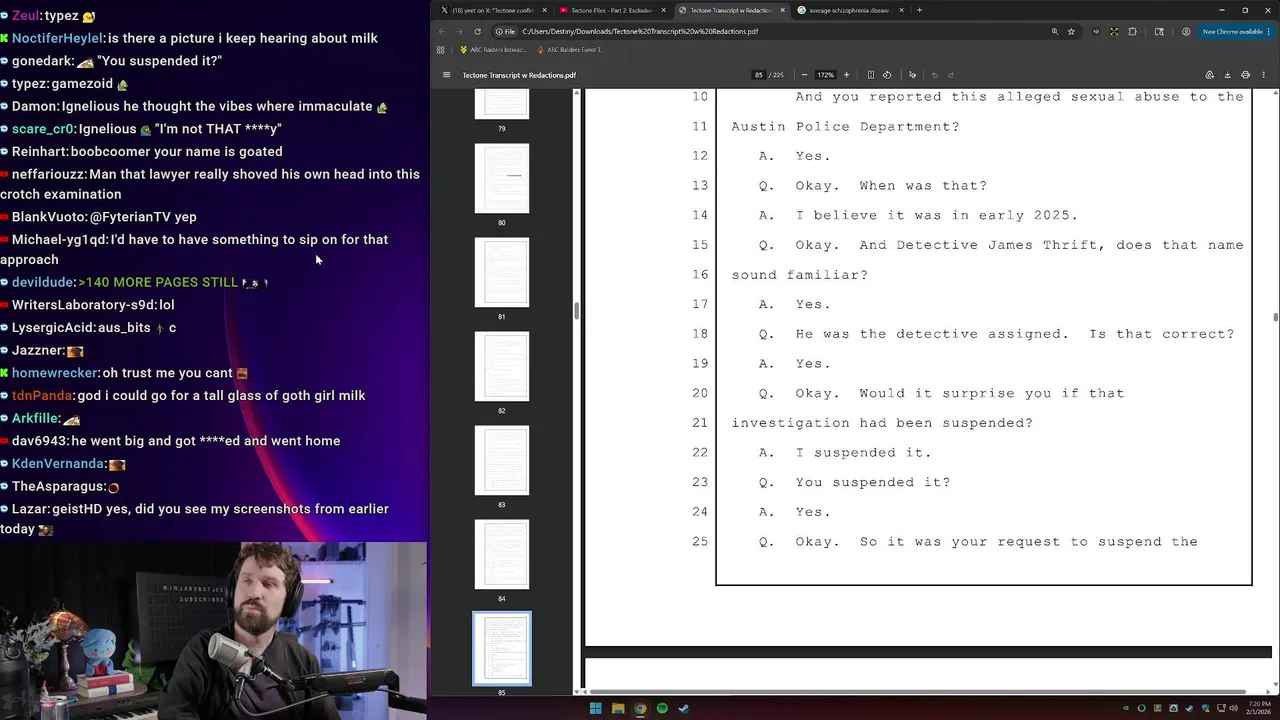Select page 81 thumbnail

click(x=502, y=272)
